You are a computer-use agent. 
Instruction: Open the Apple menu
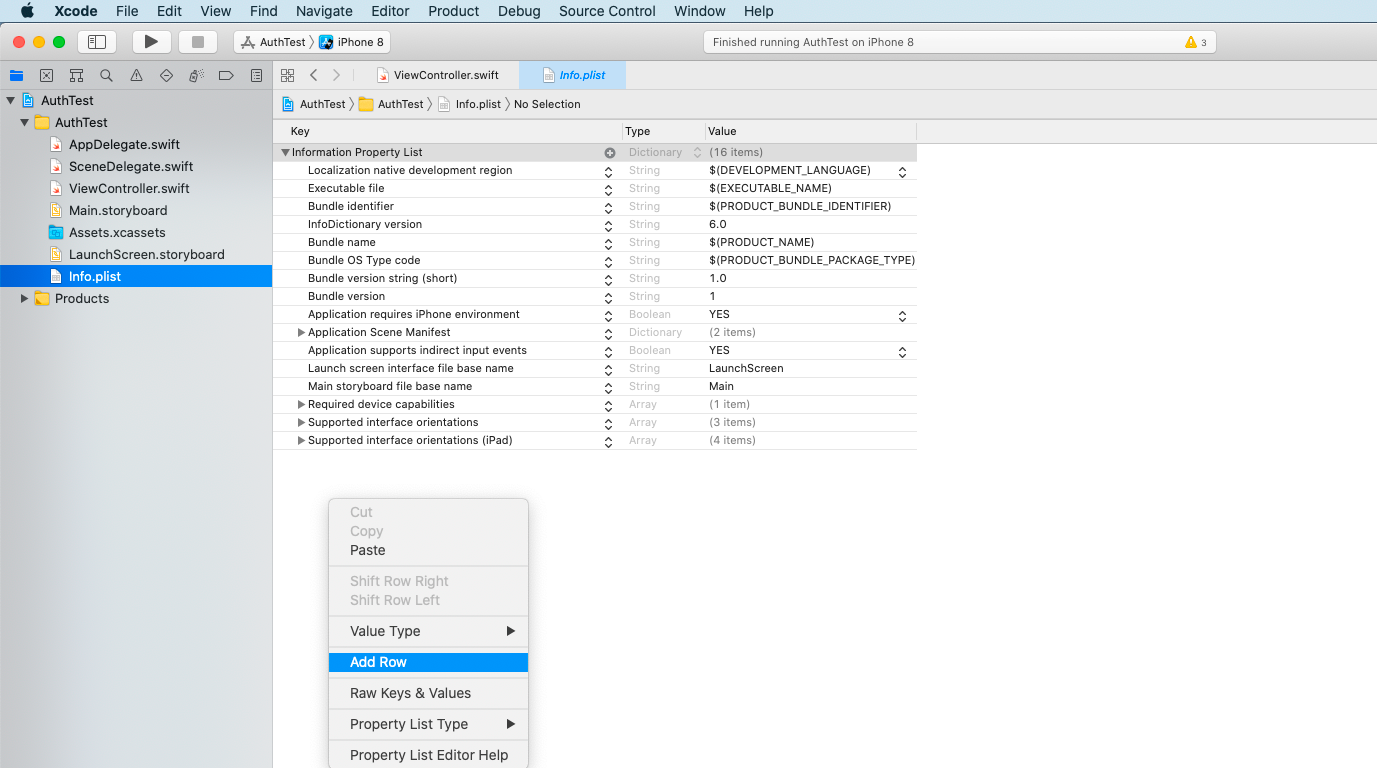(x=27, y=11)
